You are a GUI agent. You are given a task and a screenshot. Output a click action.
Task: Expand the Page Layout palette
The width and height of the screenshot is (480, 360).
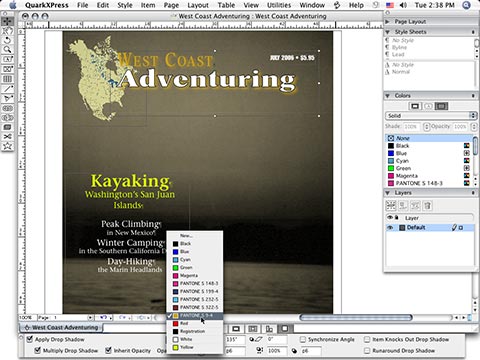pos(388,22)
